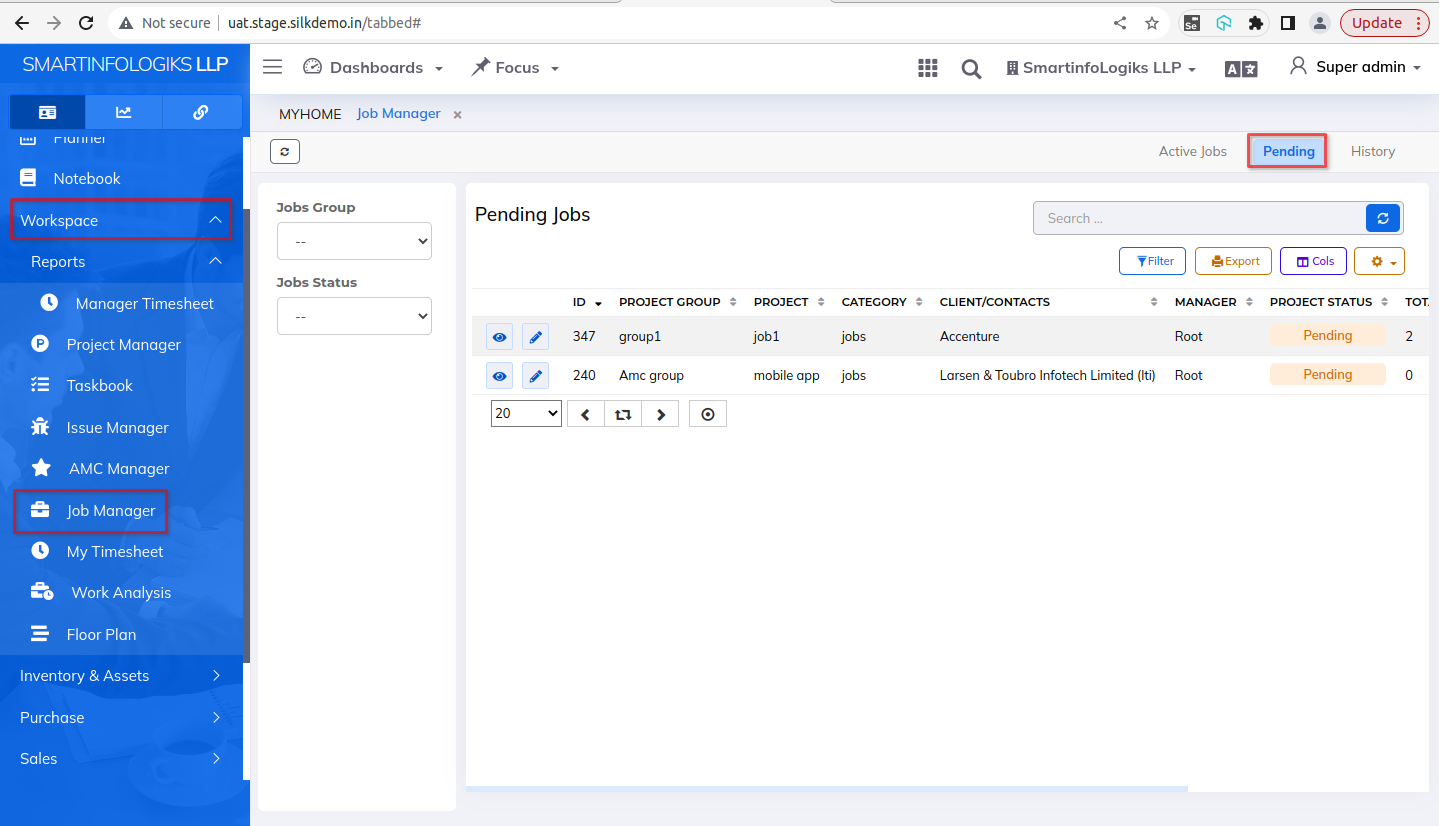Sort by CLIENT/CONTACTS column header
This screenshot has height=826, width=1439.
pyautogui.click(x=1048, y=302)
